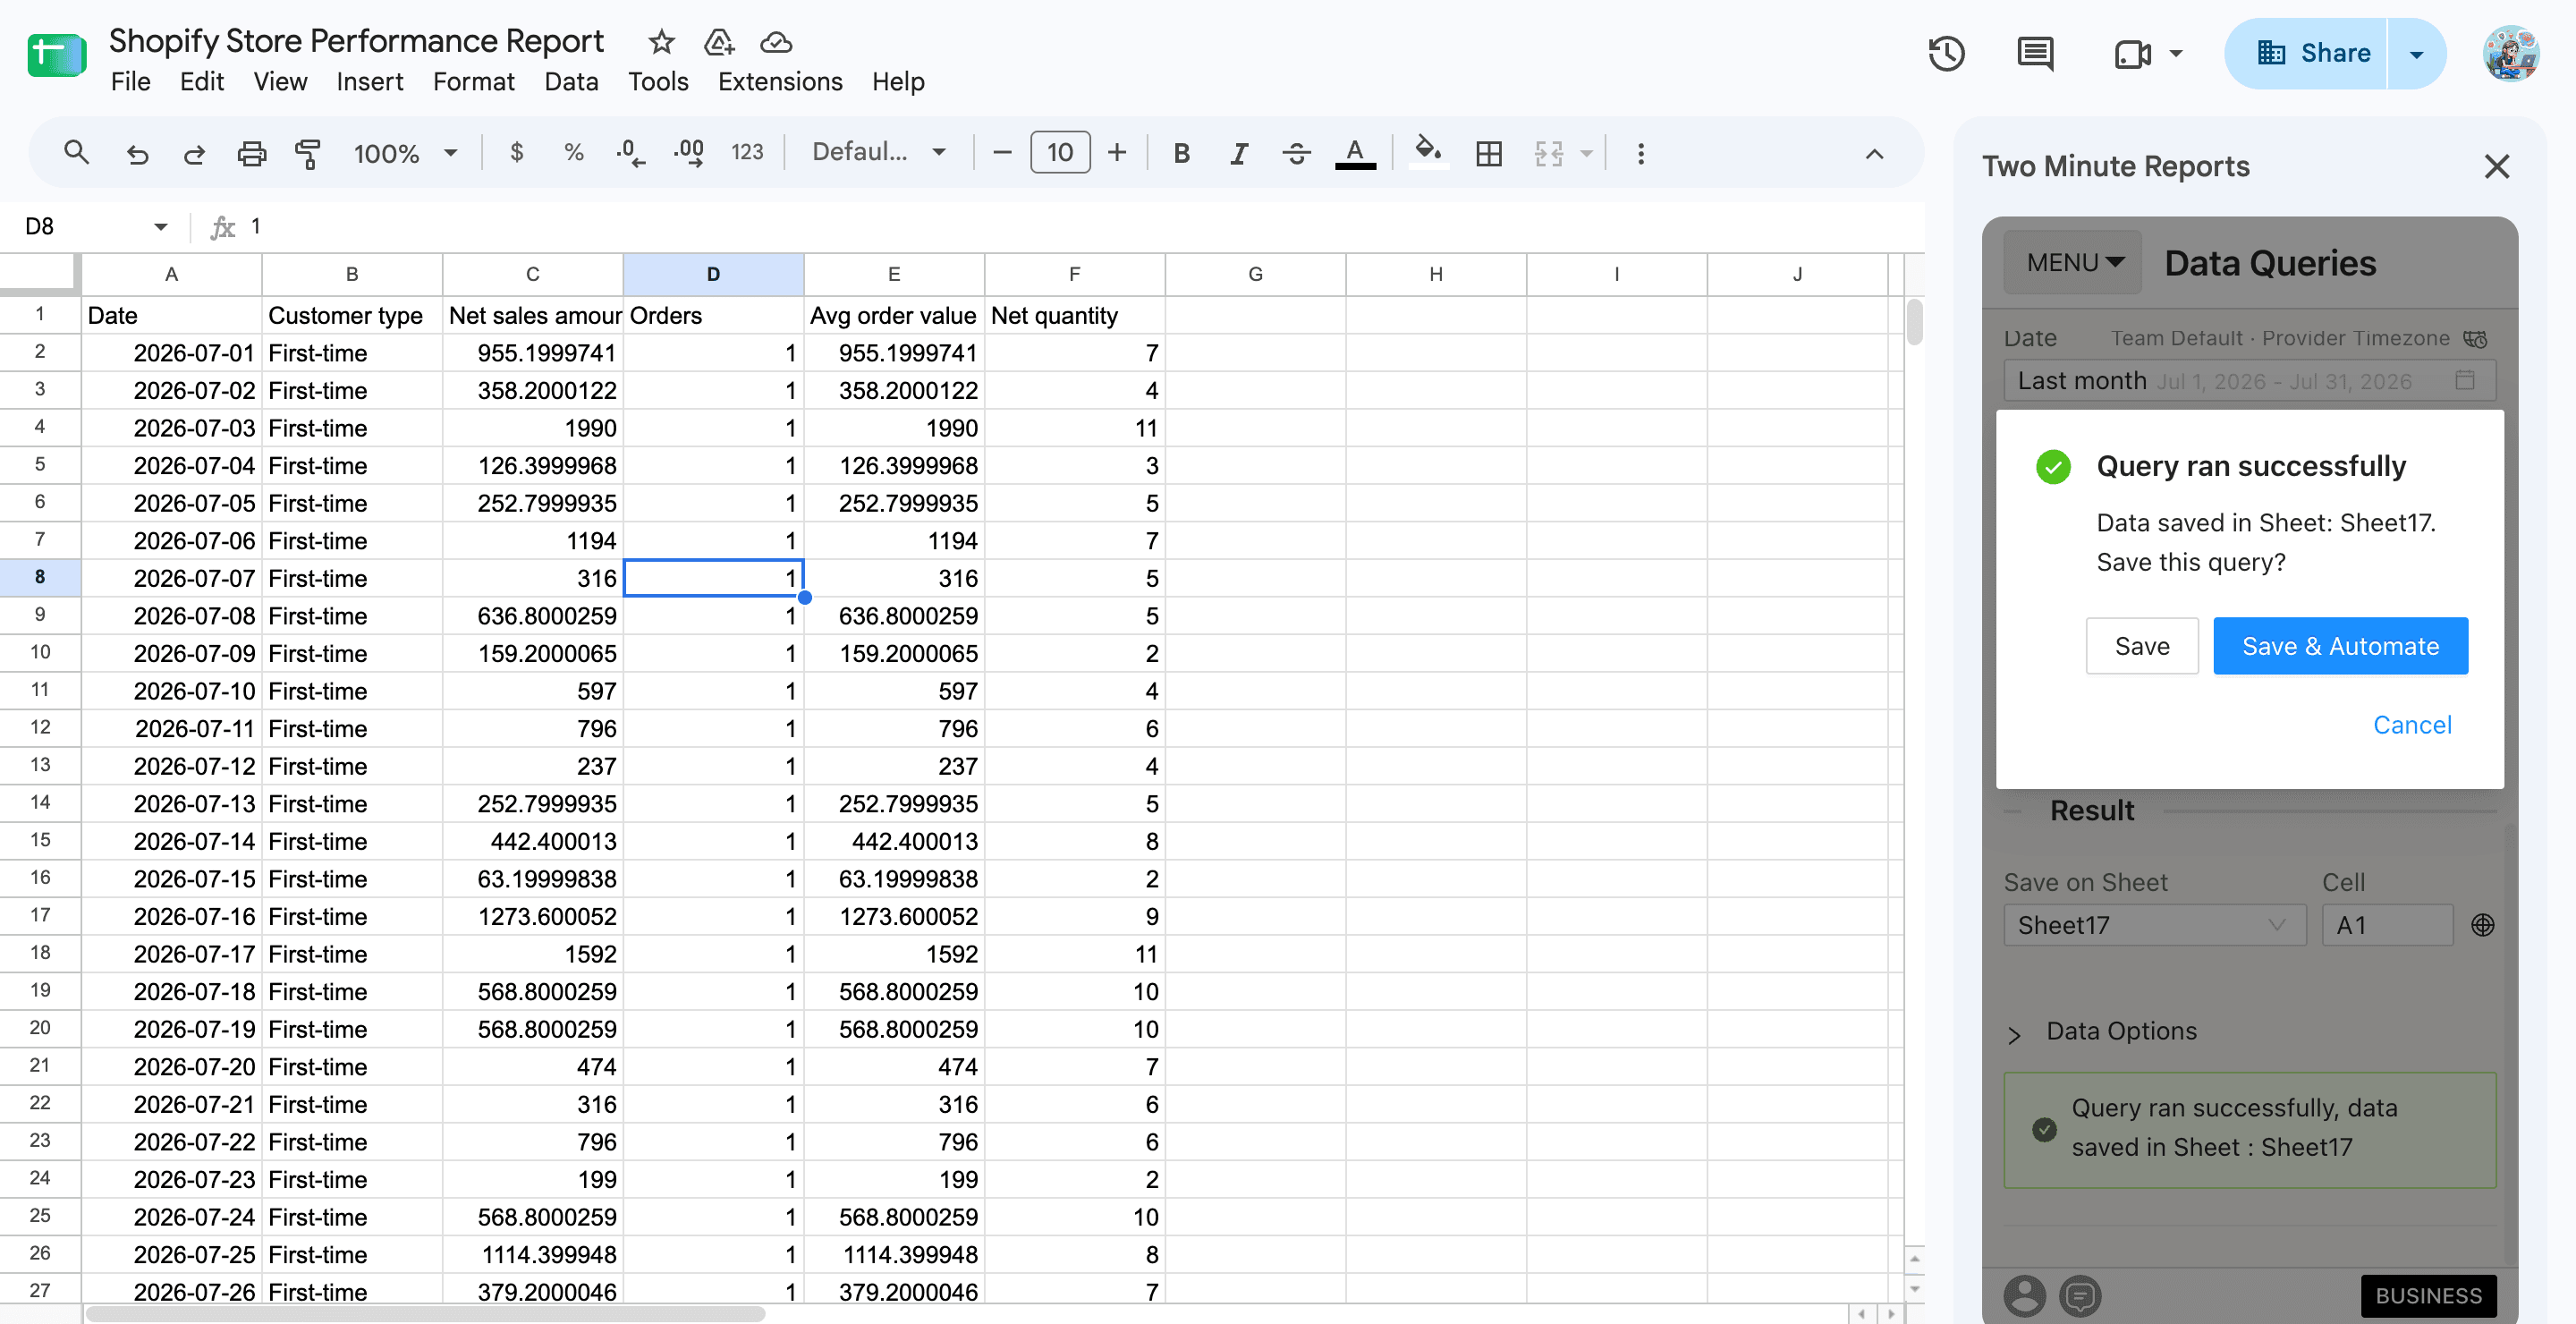Click the cell picker target icon
The image size is (2576, 1324).
click(x=2482, y=925)
